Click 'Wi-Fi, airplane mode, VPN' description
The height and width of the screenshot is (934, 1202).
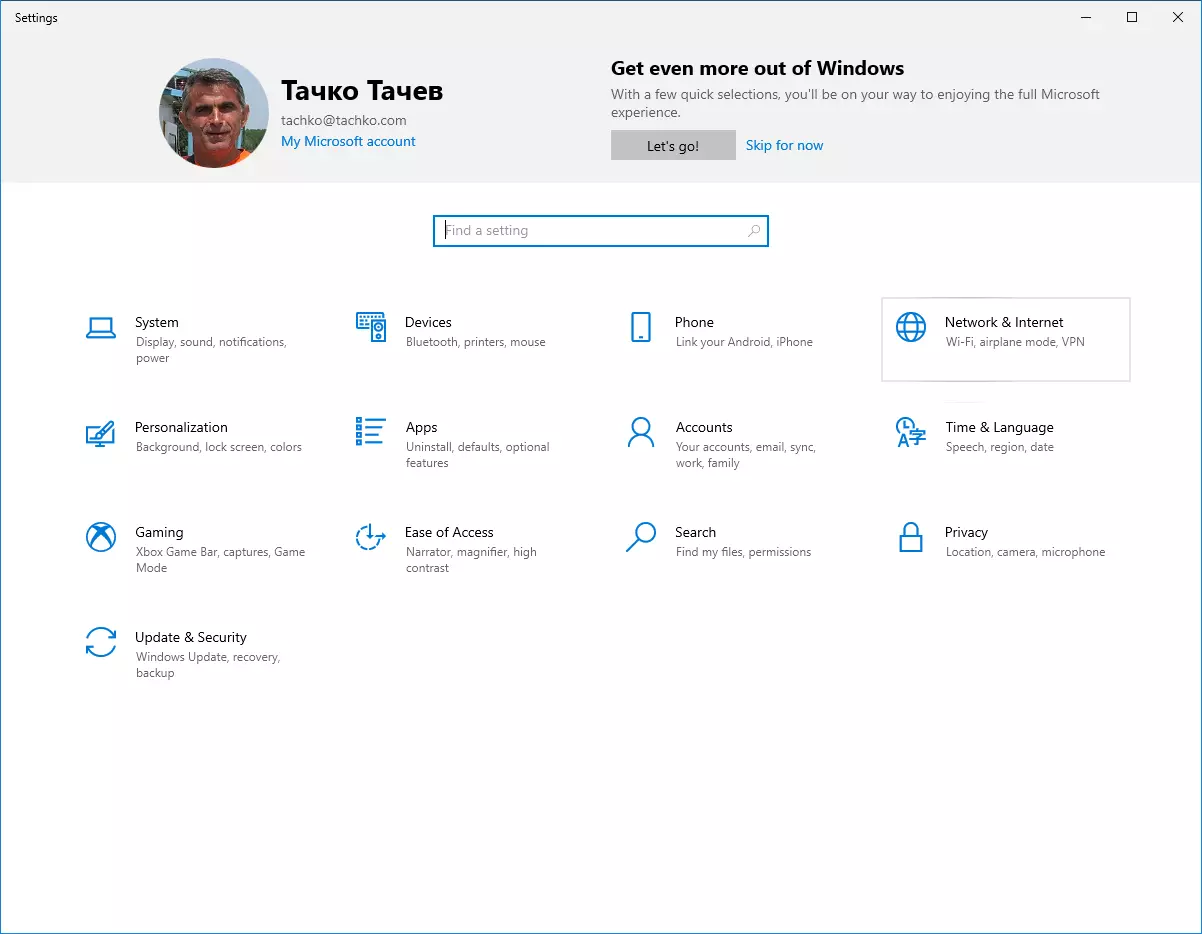[1015, 342]
